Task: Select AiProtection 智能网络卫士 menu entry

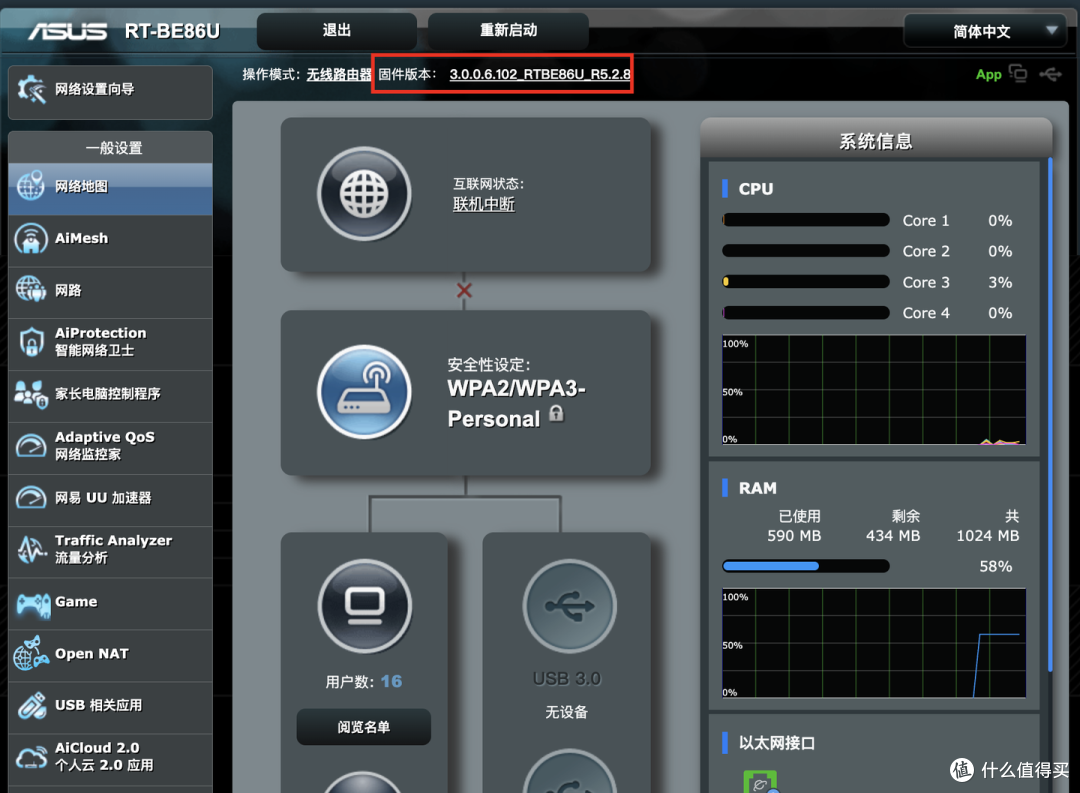Action: pos(110,343)
